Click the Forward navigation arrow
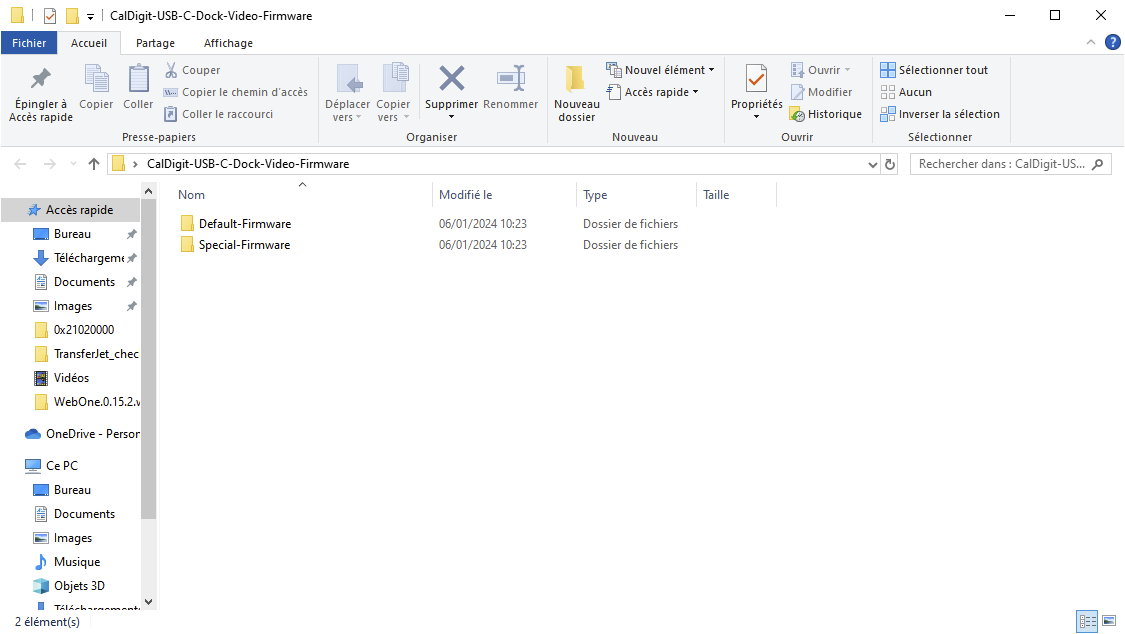Viewport: 1125px width, 634px height. (x=50, y=164)
